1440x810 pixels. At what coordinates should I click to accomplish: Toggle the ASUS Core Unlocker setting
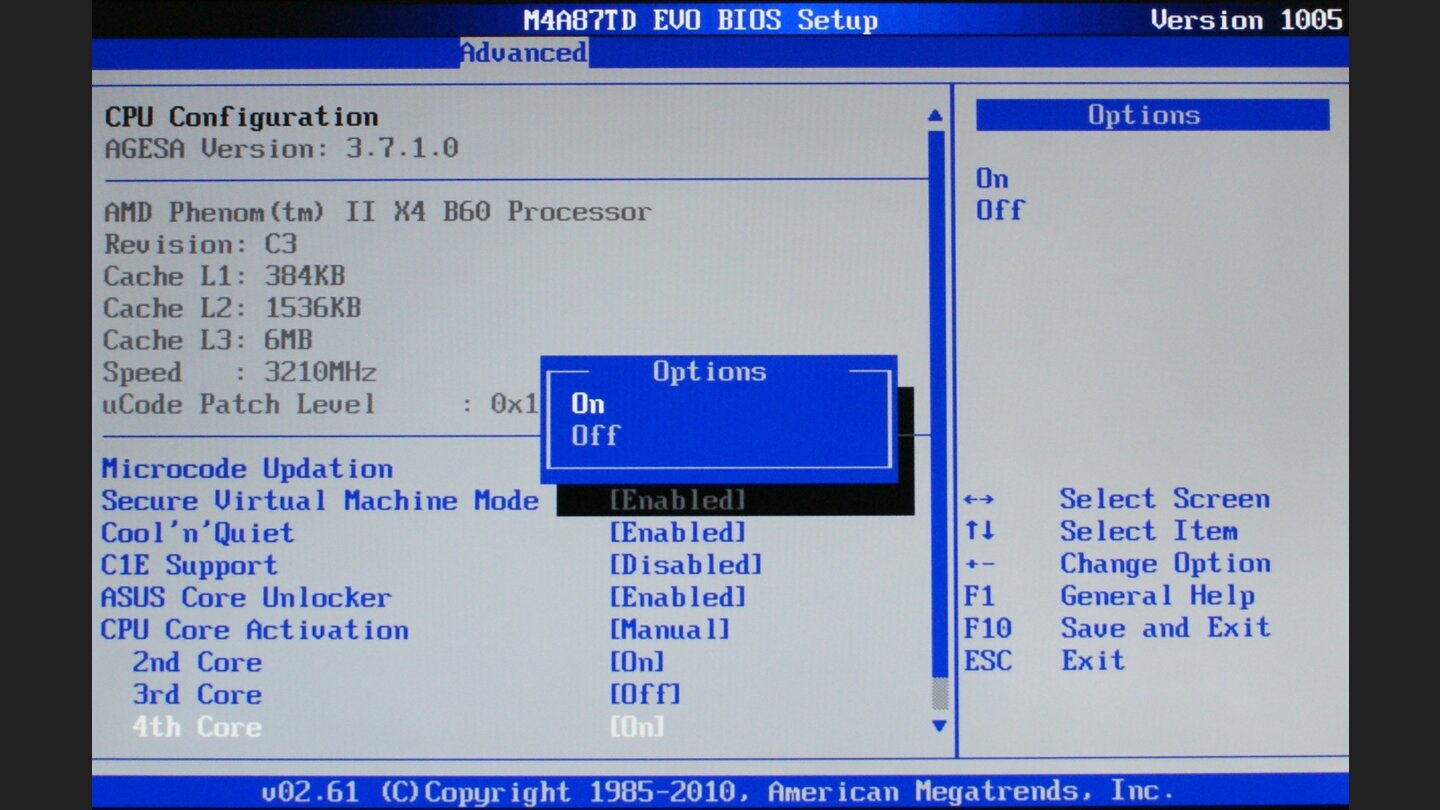[246, 596]
